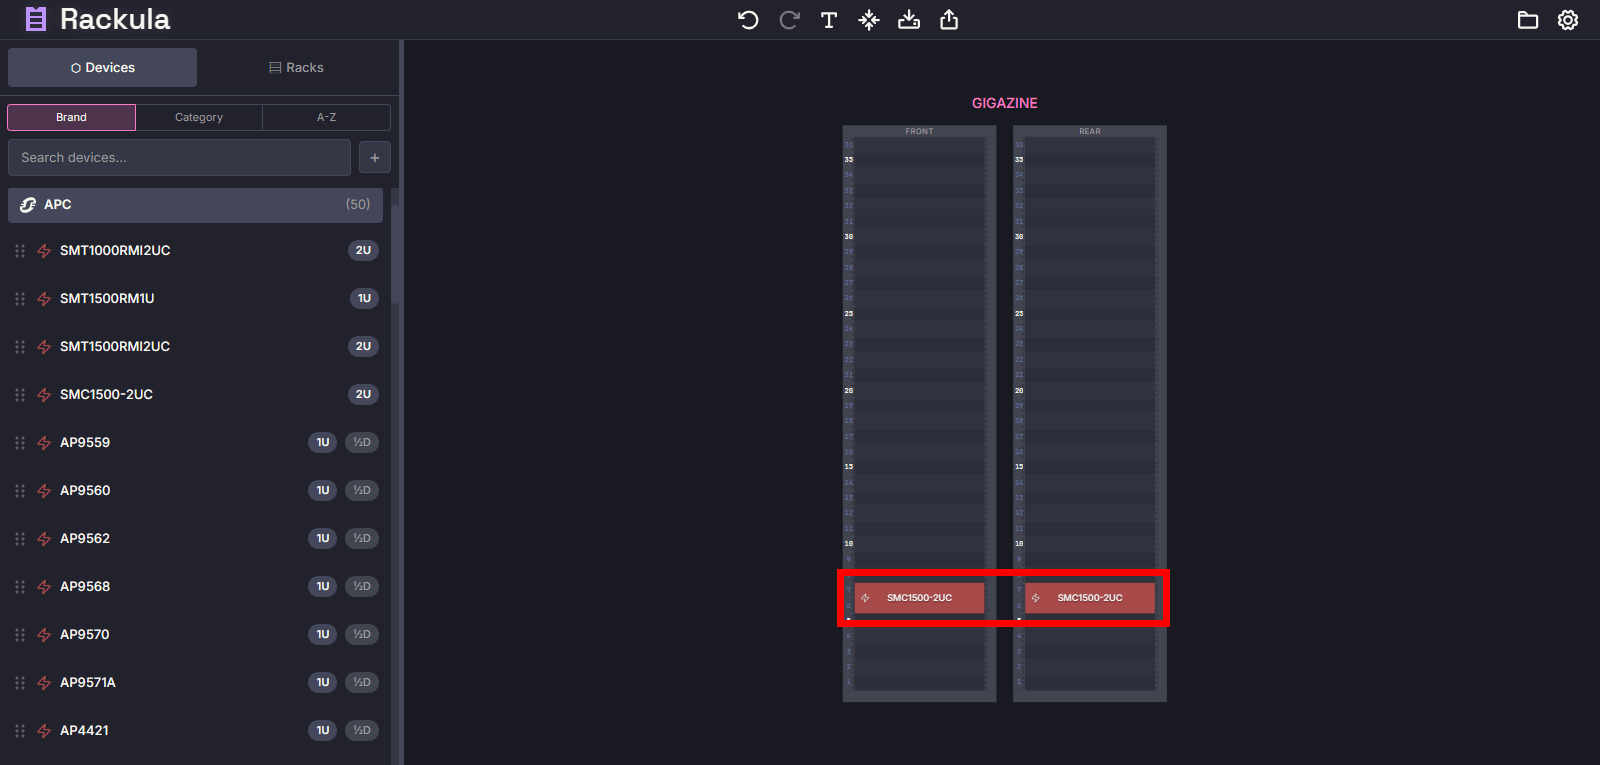The height and width of the screenshot is (765, 1600).
Task: Click the Rackula logo icon
Action: [x=36, y=19]
